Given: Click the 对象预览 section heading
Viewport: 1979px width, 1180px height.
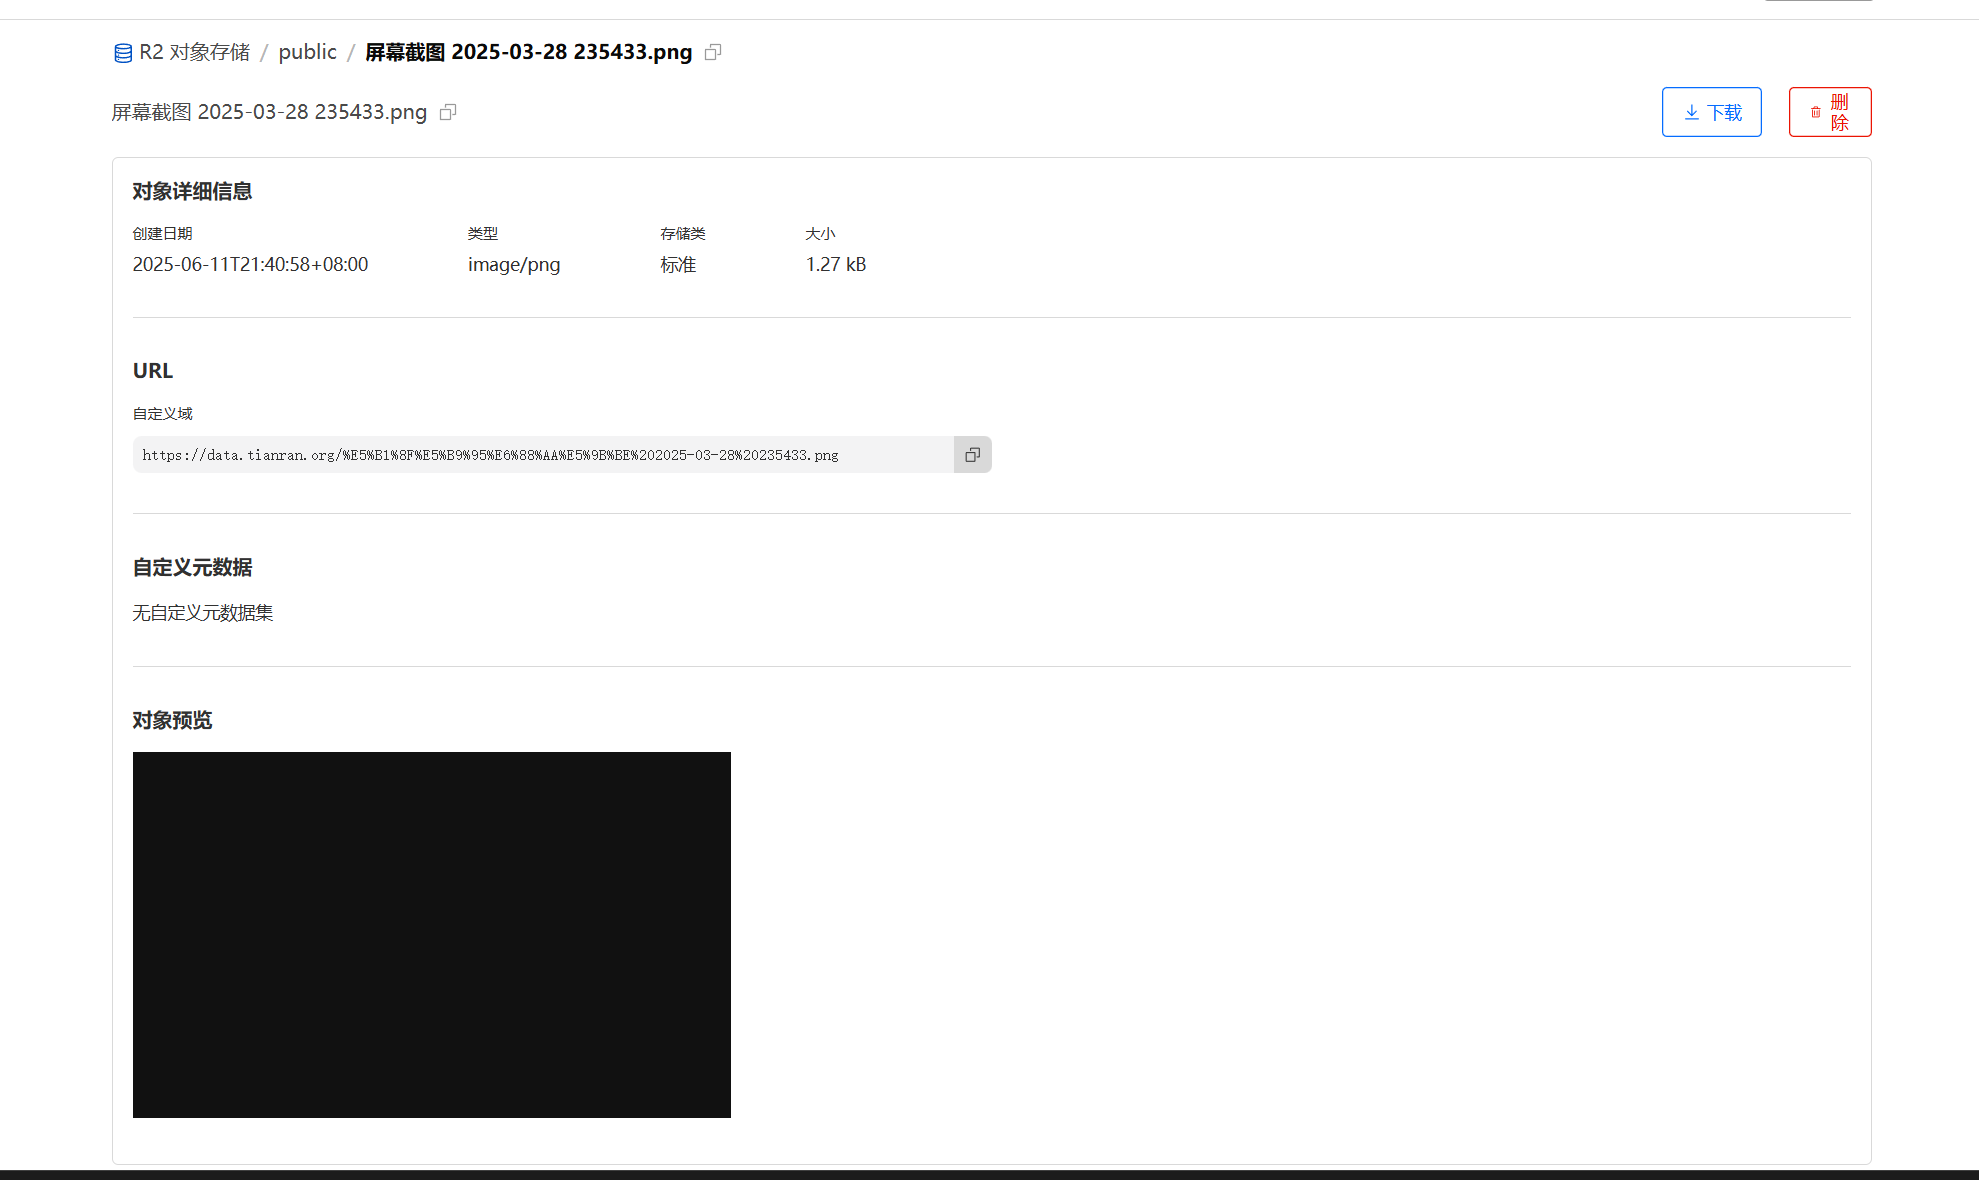Looking at the screenshot, I should pyautogui.click(x=172, y=721).
